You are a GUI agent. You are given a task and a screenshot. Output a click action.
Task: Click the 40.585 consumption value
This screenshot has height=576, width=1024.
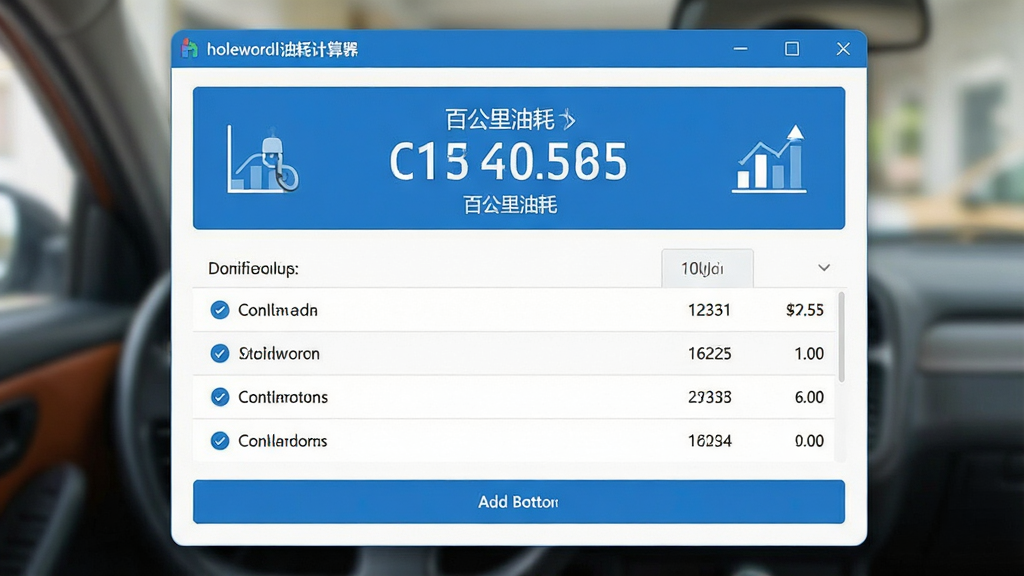(x=554, y=162)
